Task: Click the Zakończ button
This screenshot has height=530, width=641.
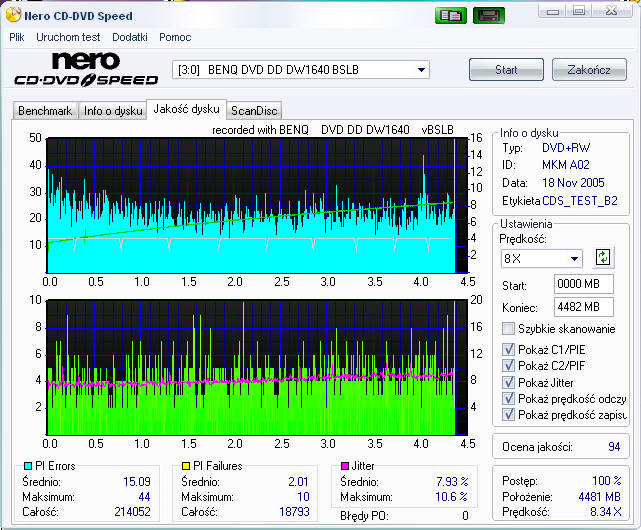Action: (x=589, y=70)
